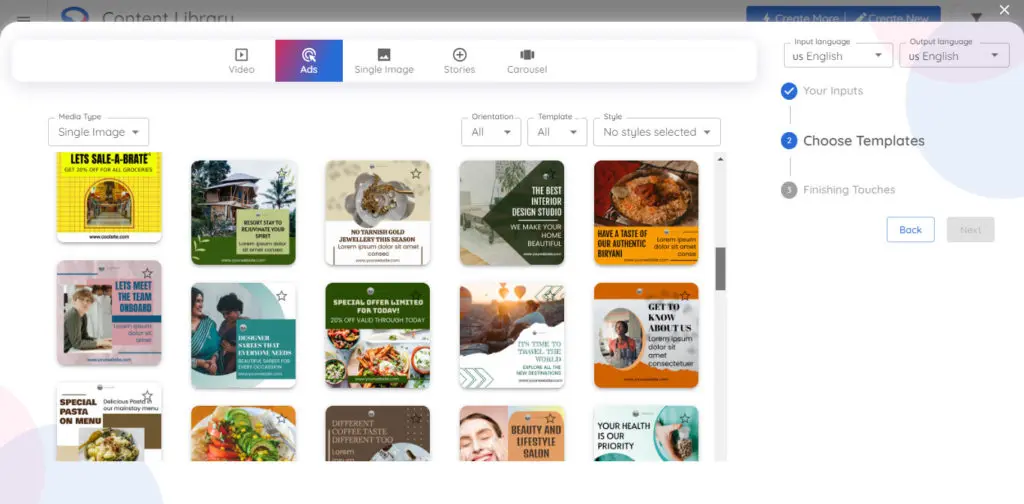
Task: Select the salad plate template thumbnail
Action: point(243,433)
